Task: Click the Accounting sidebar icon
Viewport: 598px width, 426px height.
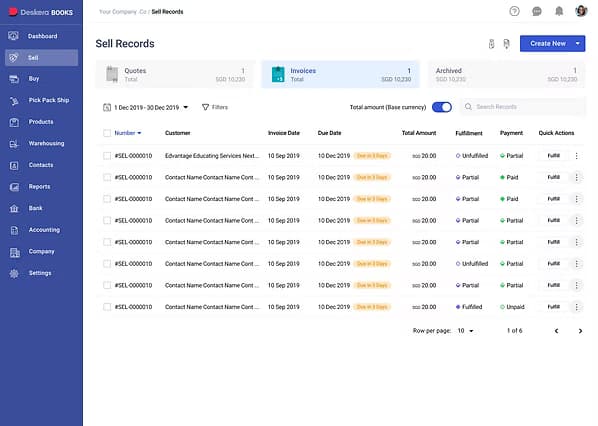Action: click(14, 230)
